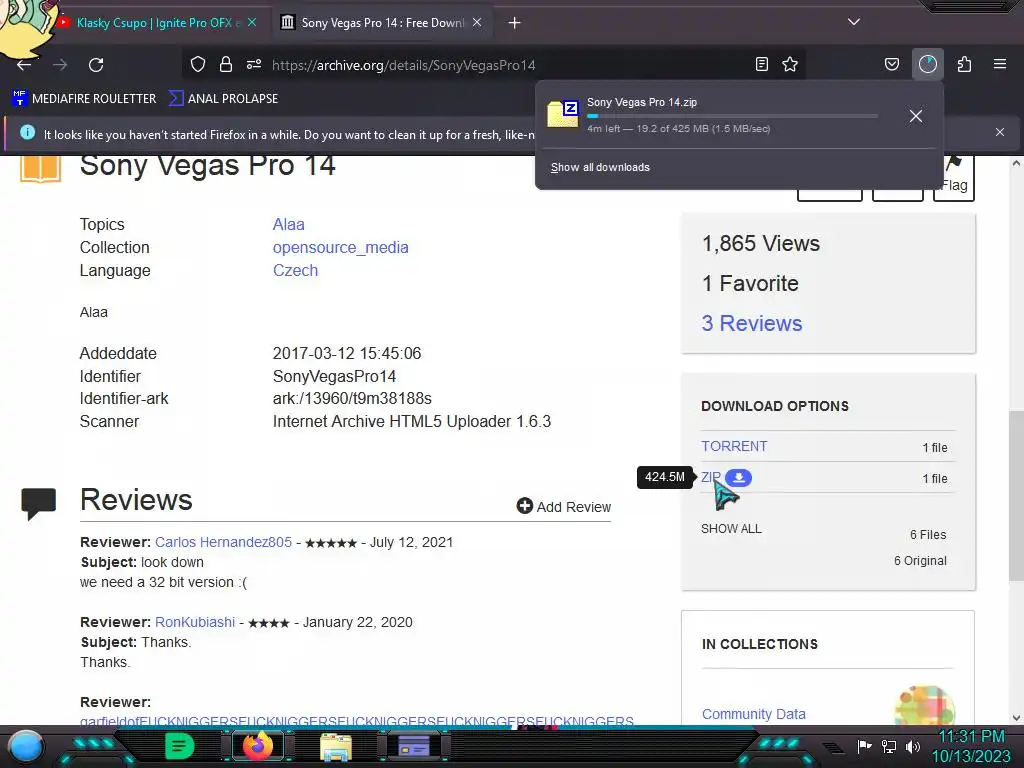Open a new tab

(515, 23)
